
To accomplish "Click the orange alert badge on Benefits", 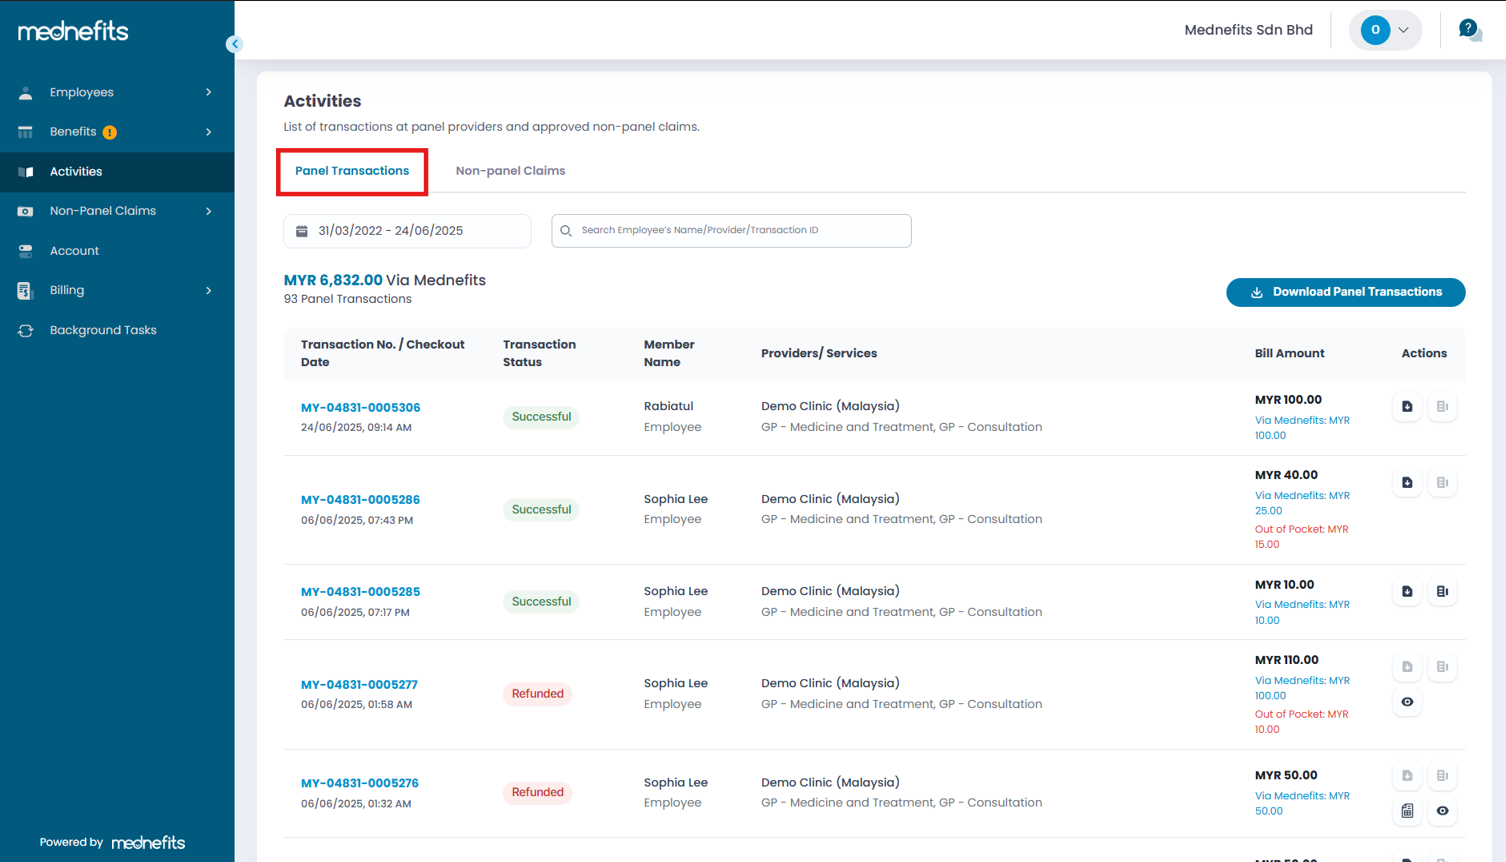I will 110,132.
